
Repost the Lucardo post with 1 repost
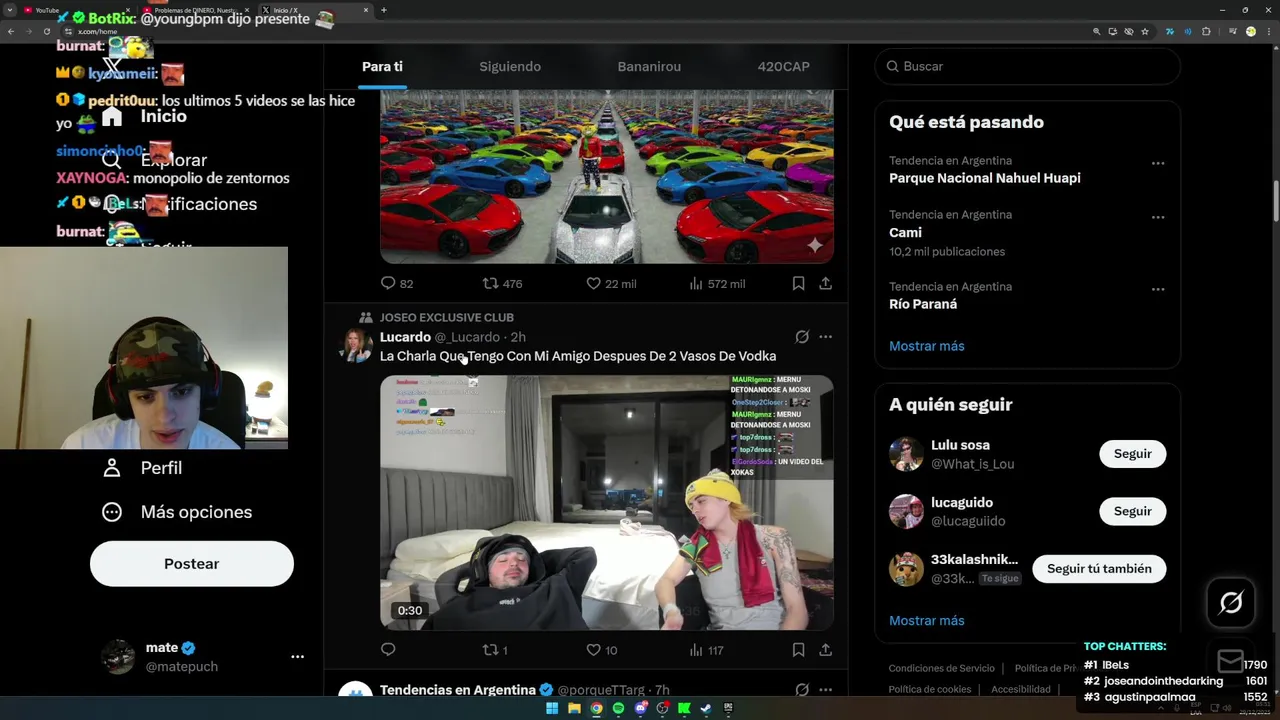tap(495, 649)
